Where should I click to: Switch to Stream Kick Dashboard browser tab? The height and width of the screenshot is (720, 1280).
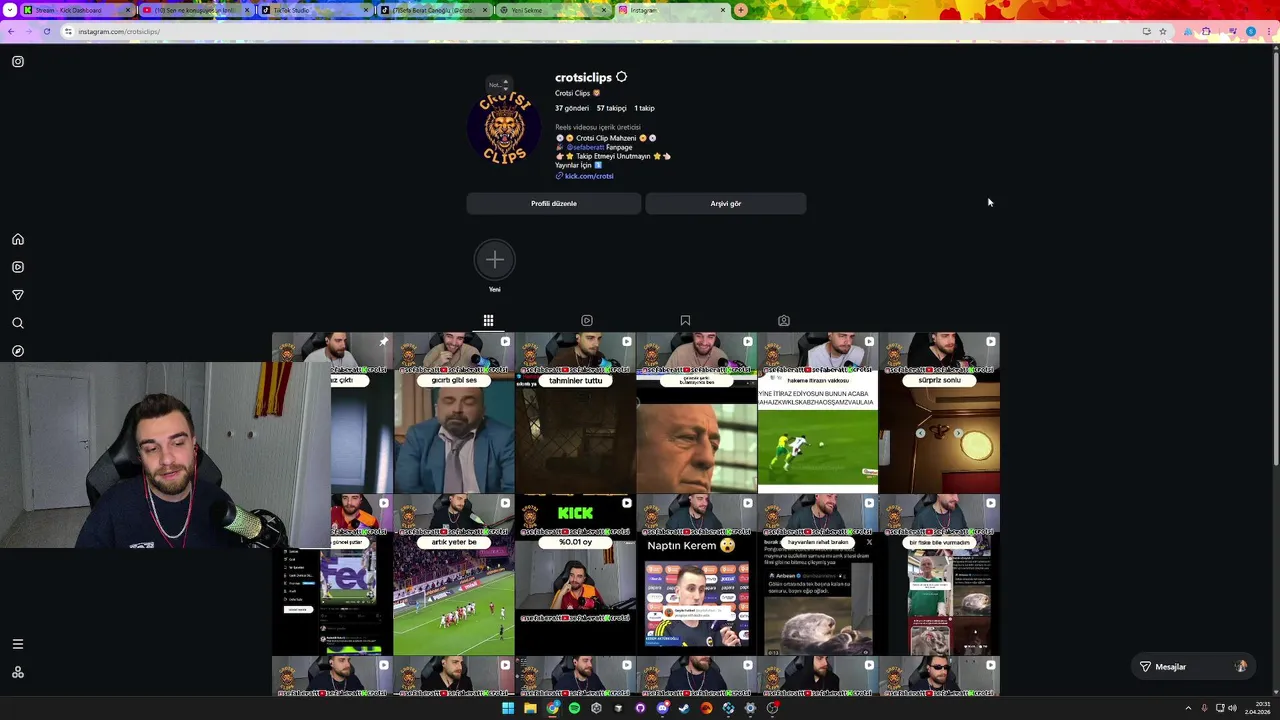click(x=75, y=10)
